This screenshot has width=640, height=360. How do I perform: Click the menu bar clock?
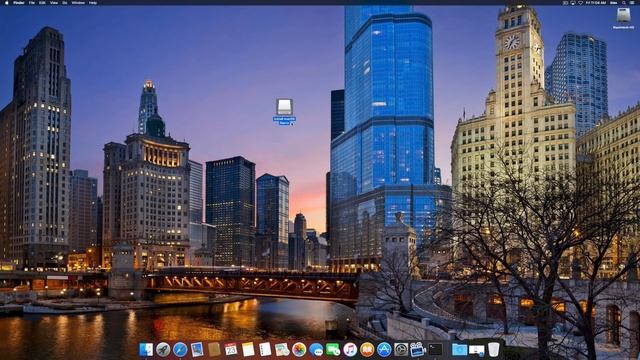[596, 2]
